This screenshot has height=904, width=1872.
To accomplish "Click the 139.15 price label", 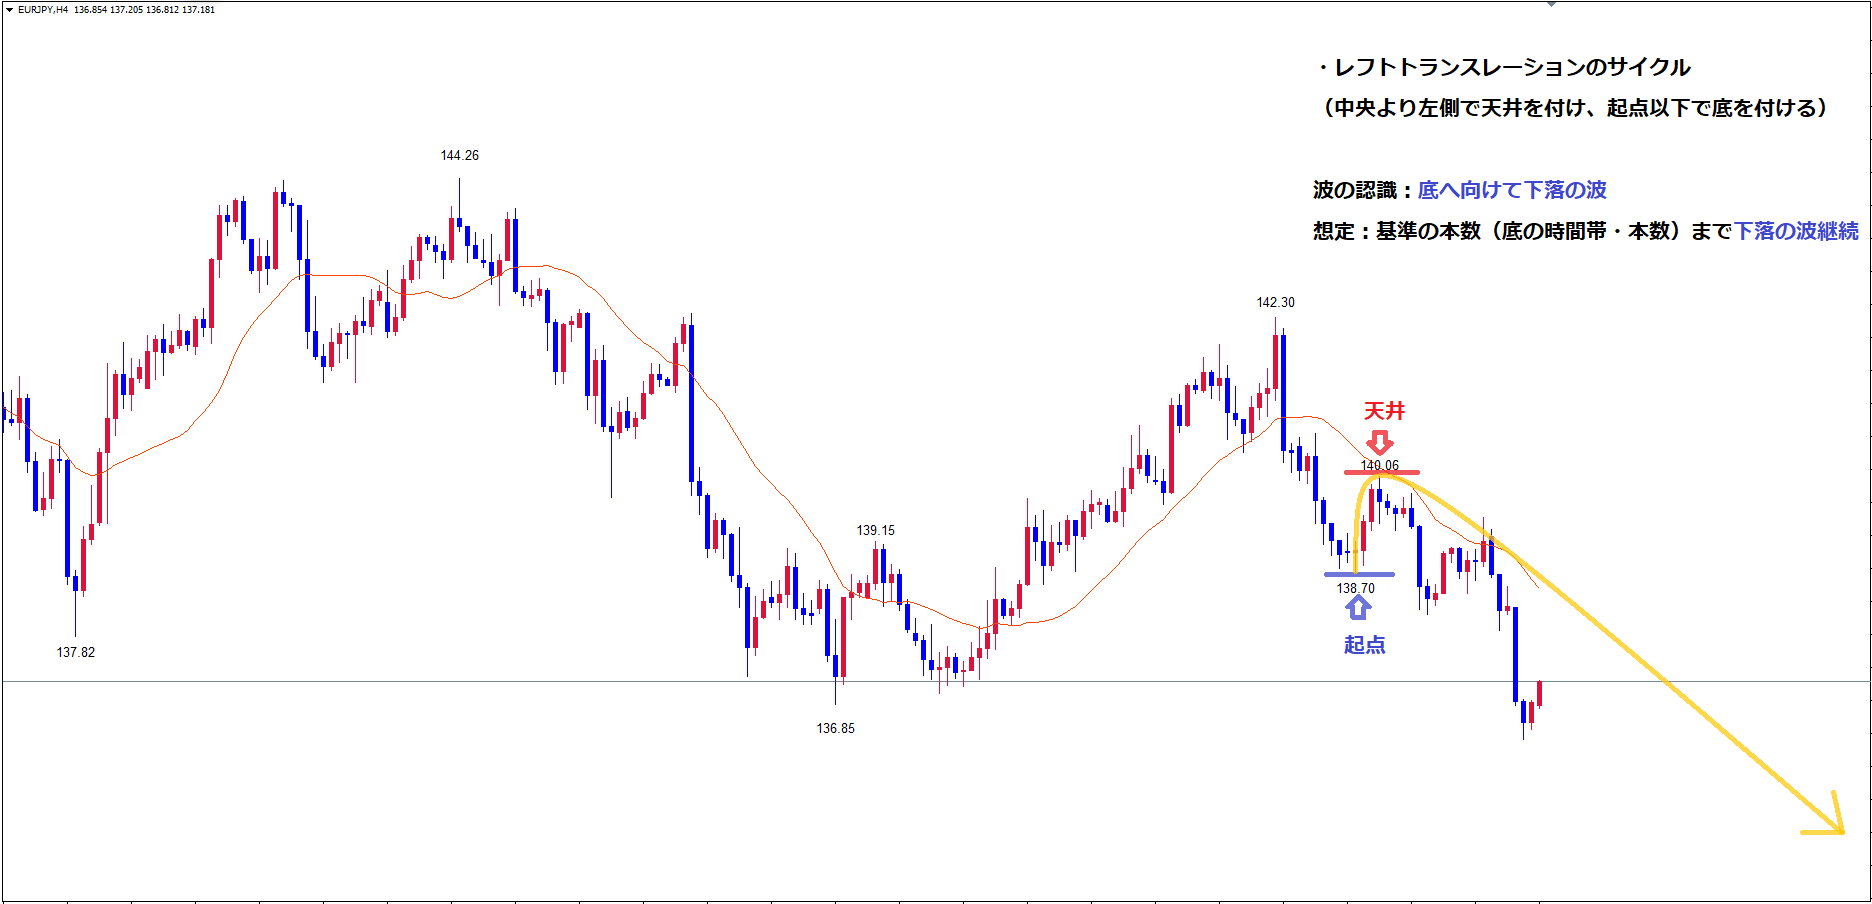I will coord(875,530).
